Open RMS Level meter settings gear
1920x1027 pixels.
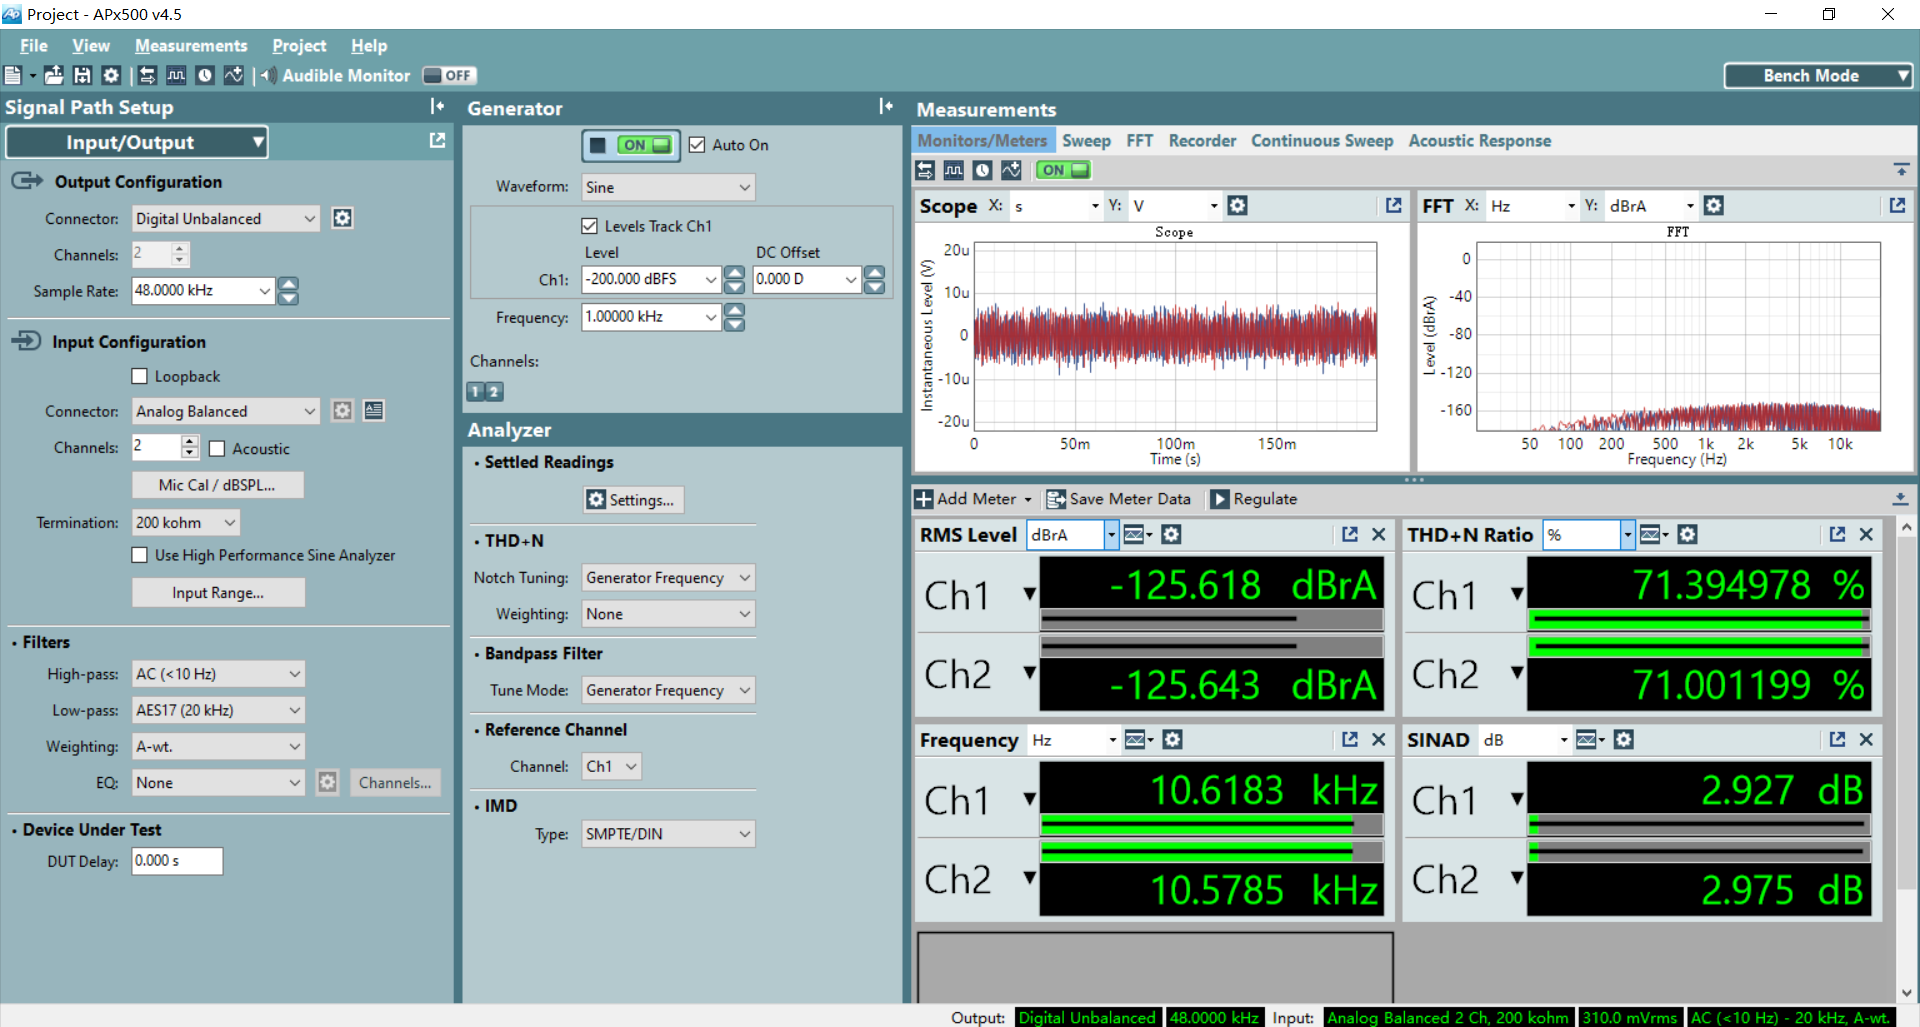tap(1171, 534)
